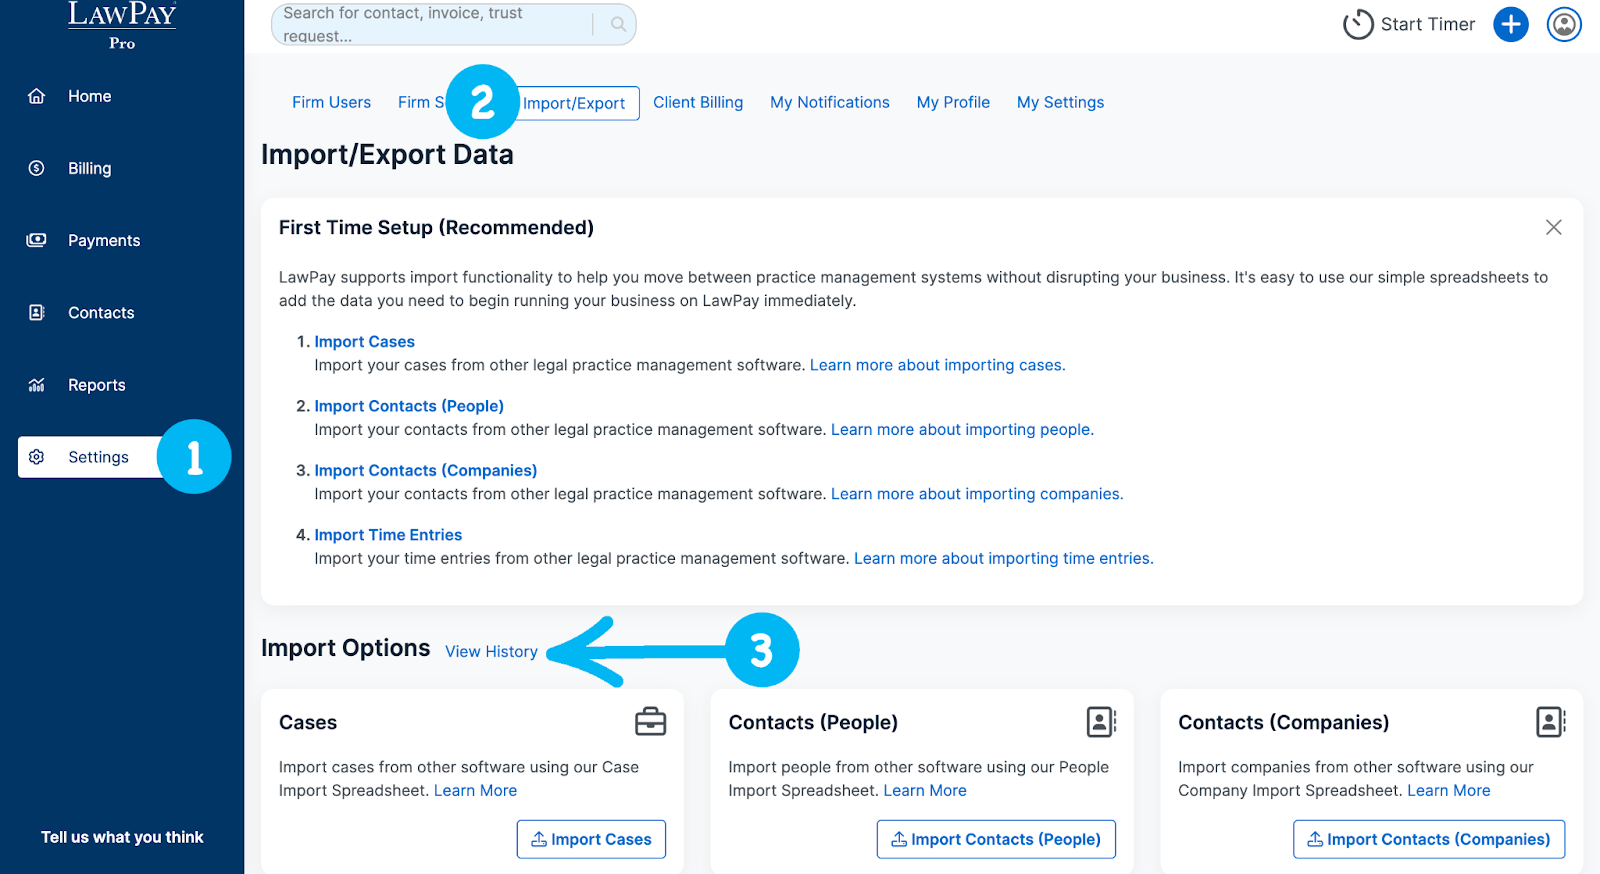Open Learn More in Contacts (Companies) card
The height and width of the screenshot is (874, 1600).
point(1448,790)
